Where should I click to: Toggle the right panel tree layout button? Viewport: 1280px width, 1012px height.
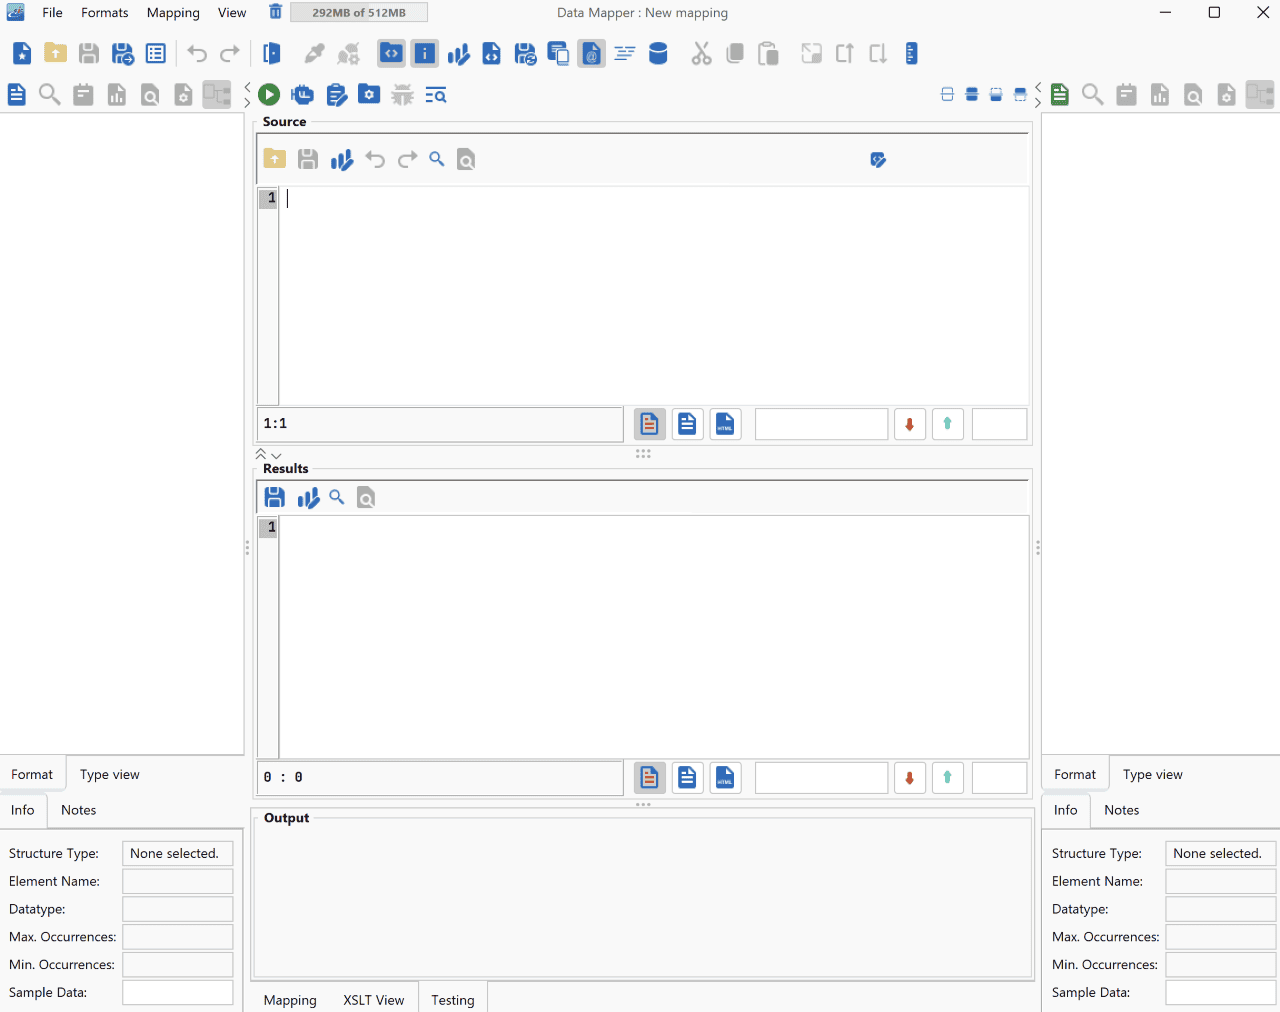(1260, 95)
